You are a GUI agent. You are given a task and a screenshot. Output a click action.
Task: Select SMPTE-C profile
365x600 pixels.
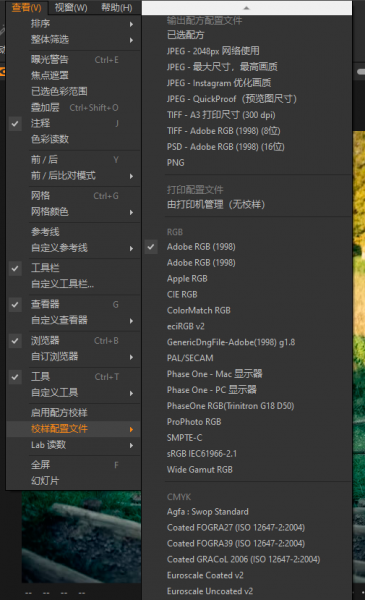[247, 438]
